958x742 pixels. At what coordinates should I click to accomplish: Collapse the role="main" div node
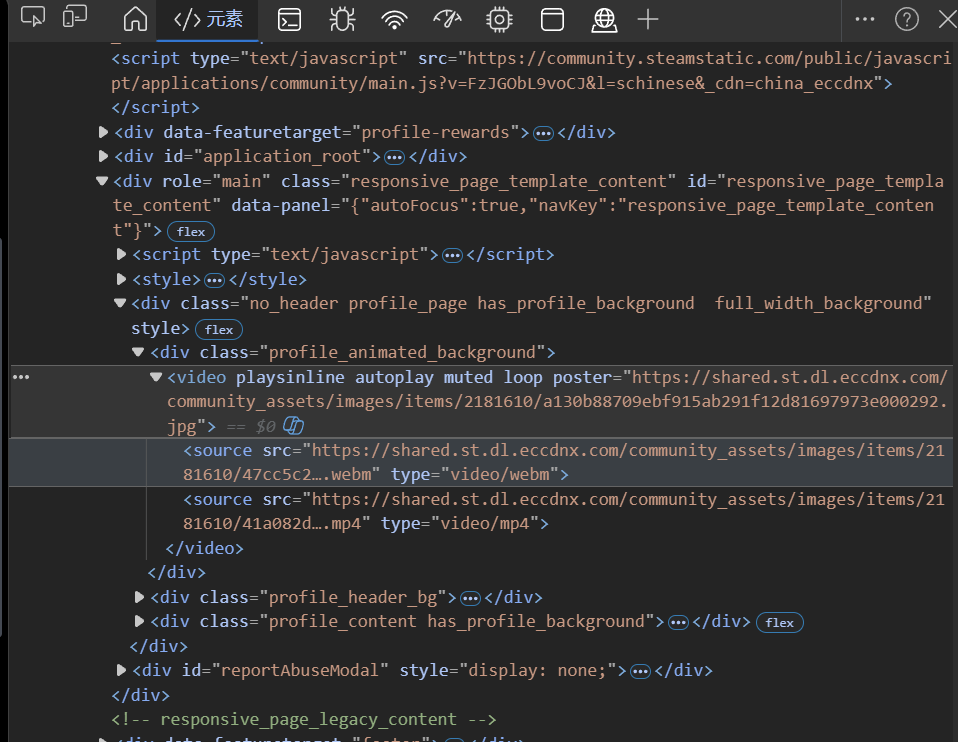click(x=102, y=181)
